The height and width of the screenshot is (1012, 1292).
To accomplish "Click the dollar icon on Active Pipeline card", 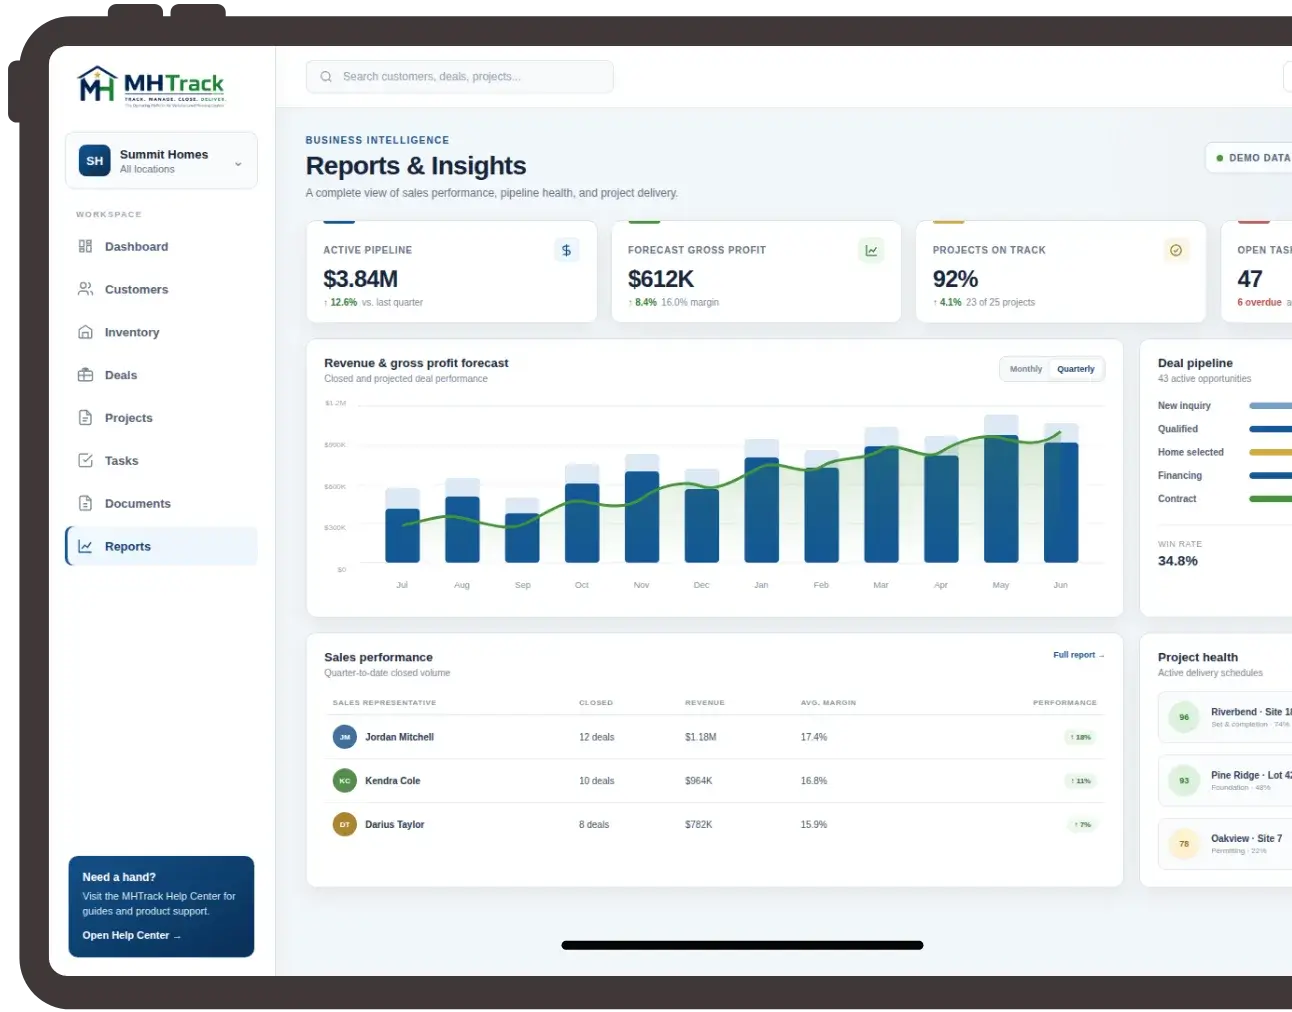I will 566,251.
